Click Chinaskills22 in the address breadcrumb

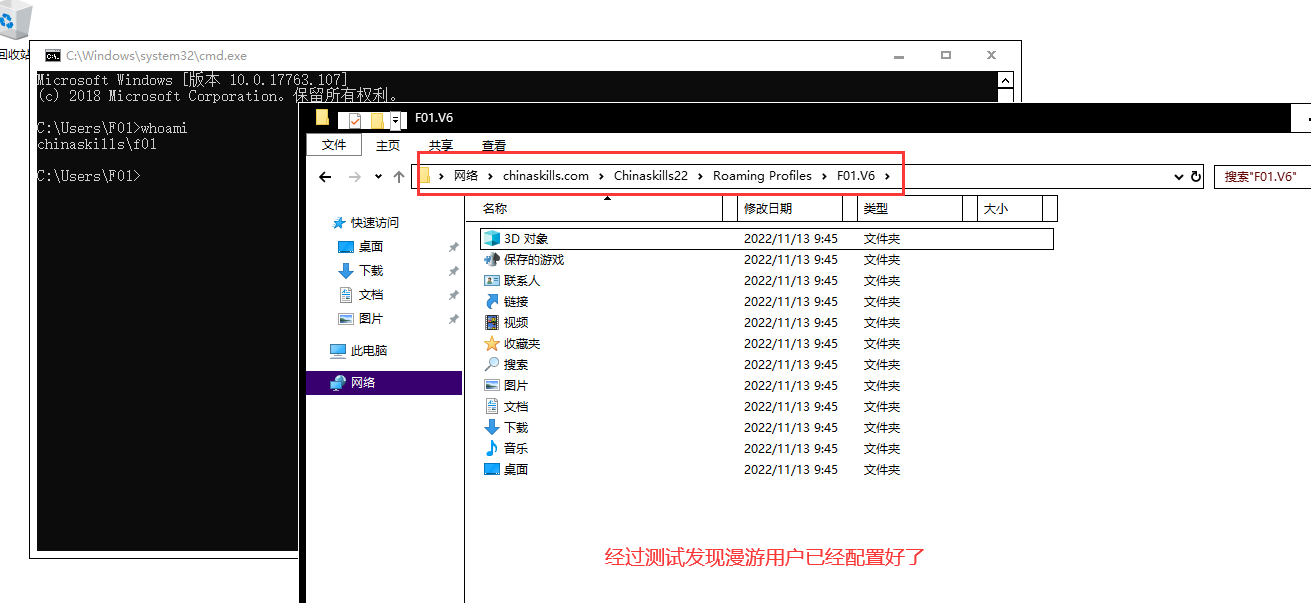pos(651,176)
